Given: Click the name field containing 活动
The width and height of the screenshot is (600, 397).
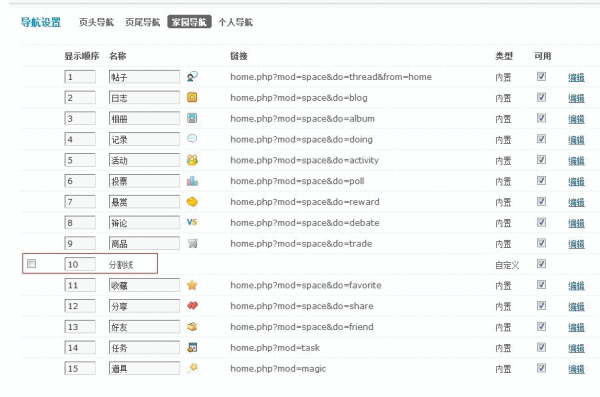Looking at the screenshot, I should pyautogui.click(x=144, y=160).
